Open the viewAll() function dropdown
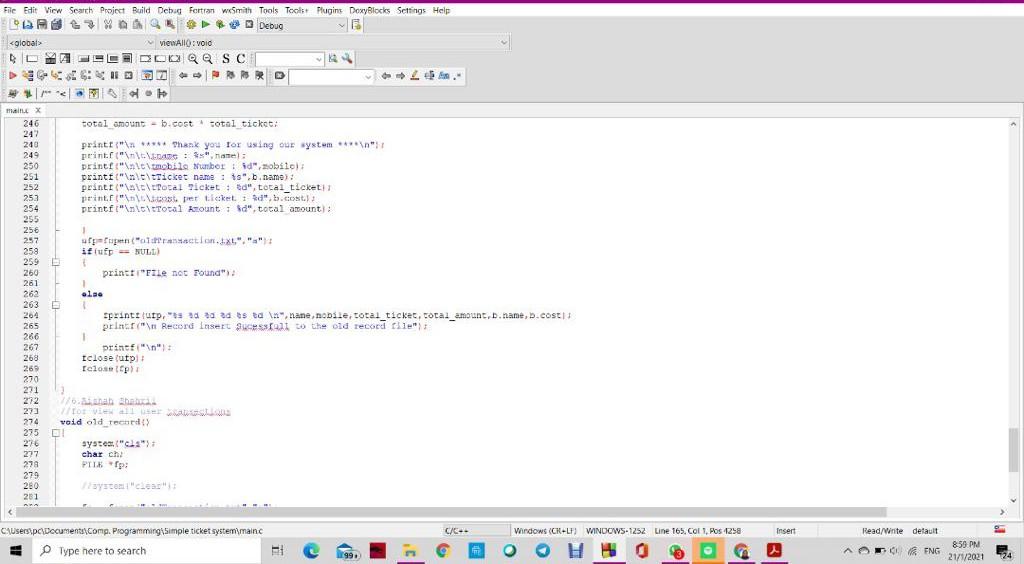Viewport: 1024px width, 564px height. click(504, 42)
